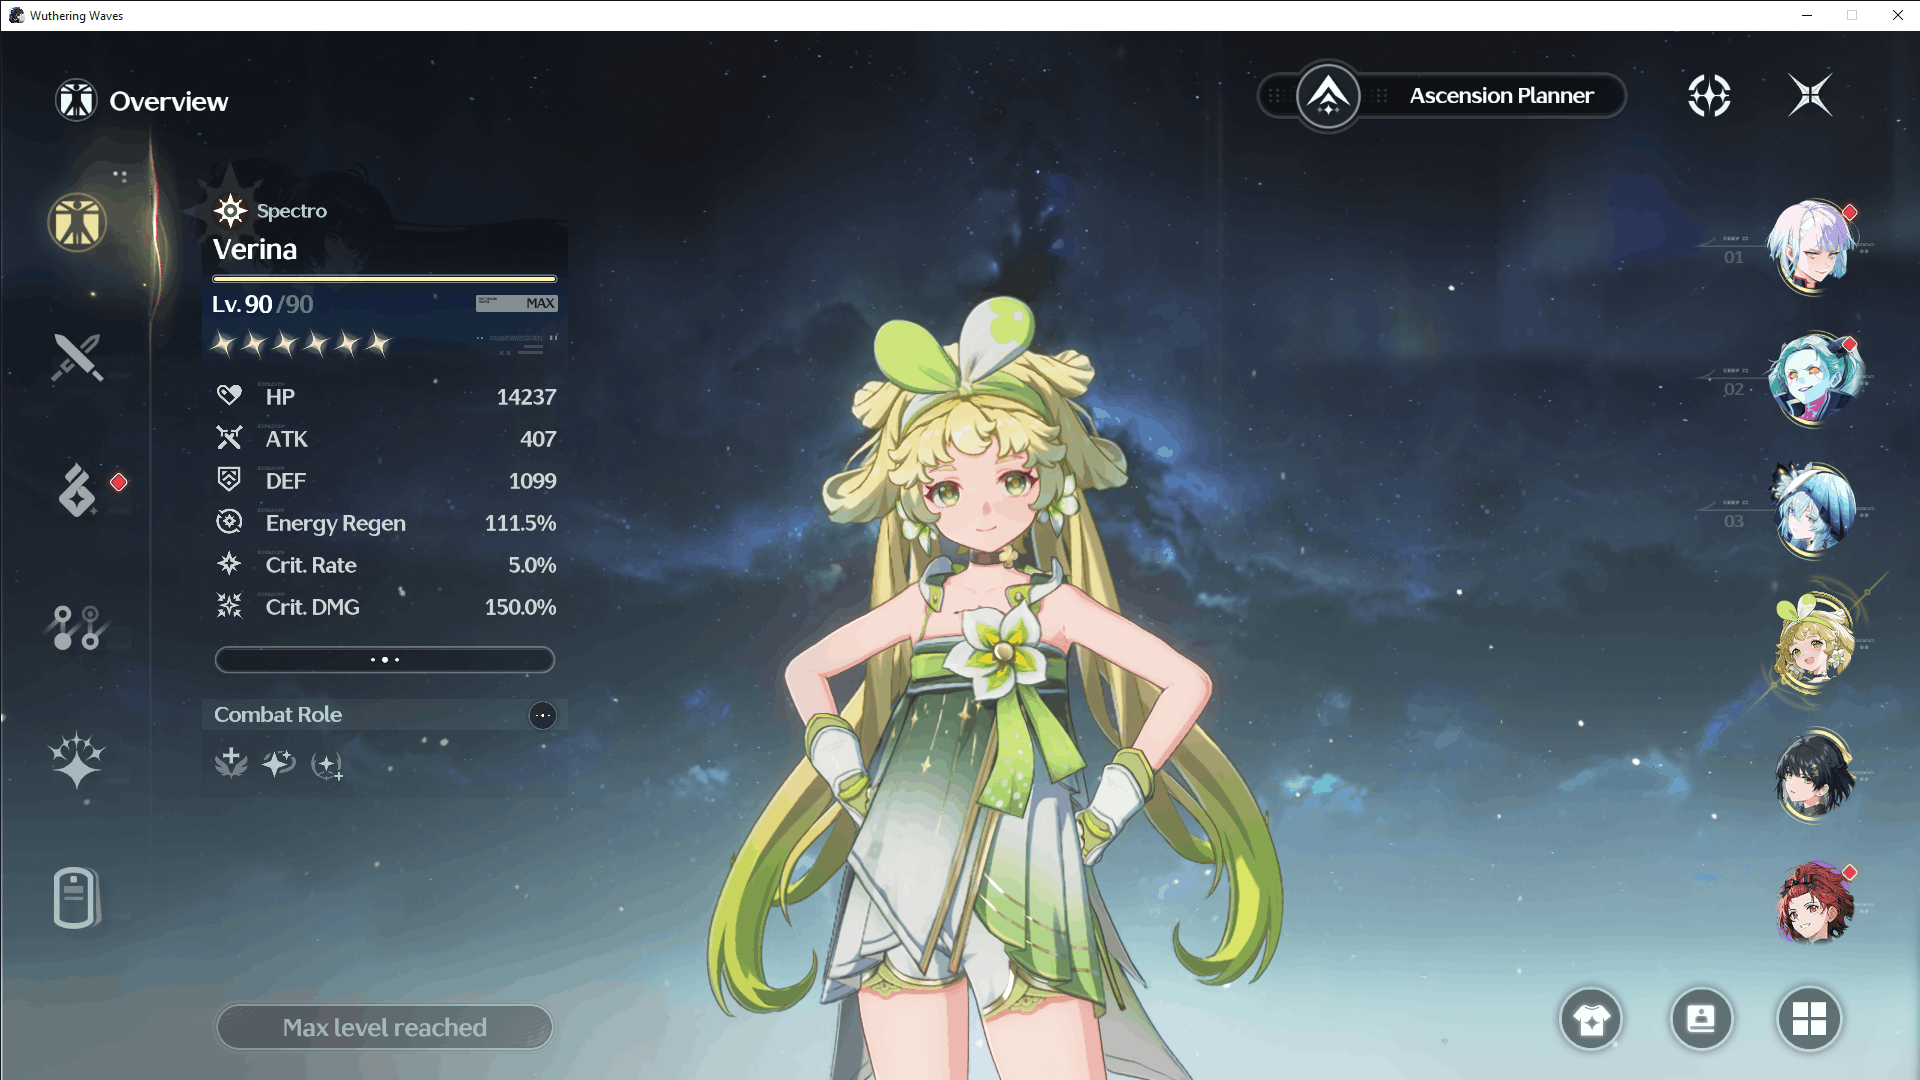Click the Overview header emblem icon
Viewport: 1920px width, 1080px height.
point(76,100)
